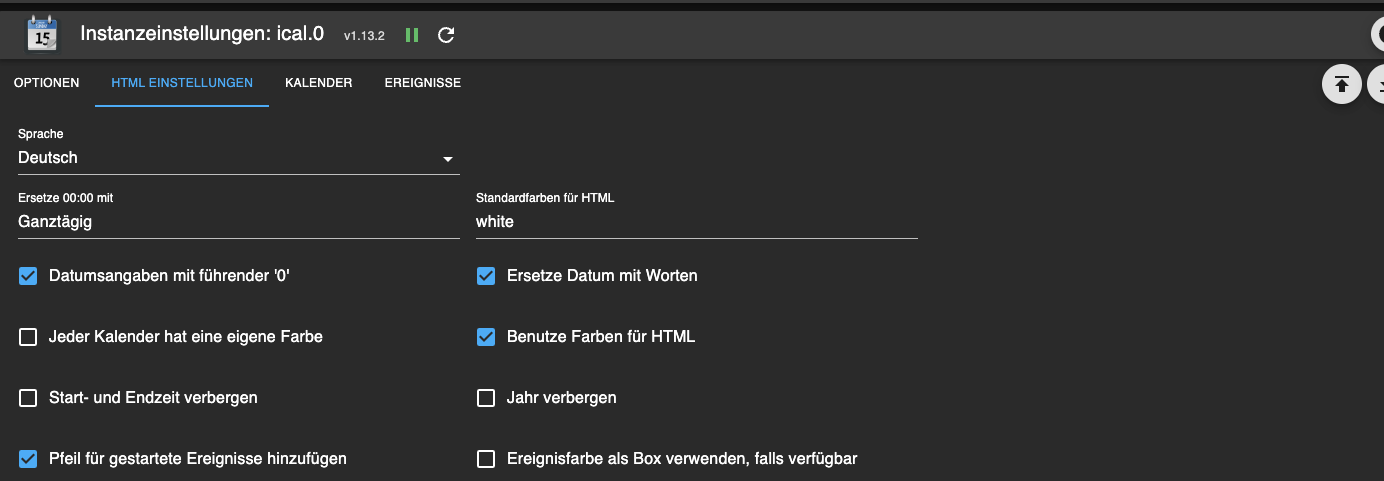
Task: Select the HTML Einstellungen tab
Action: (x=182, y=83)
